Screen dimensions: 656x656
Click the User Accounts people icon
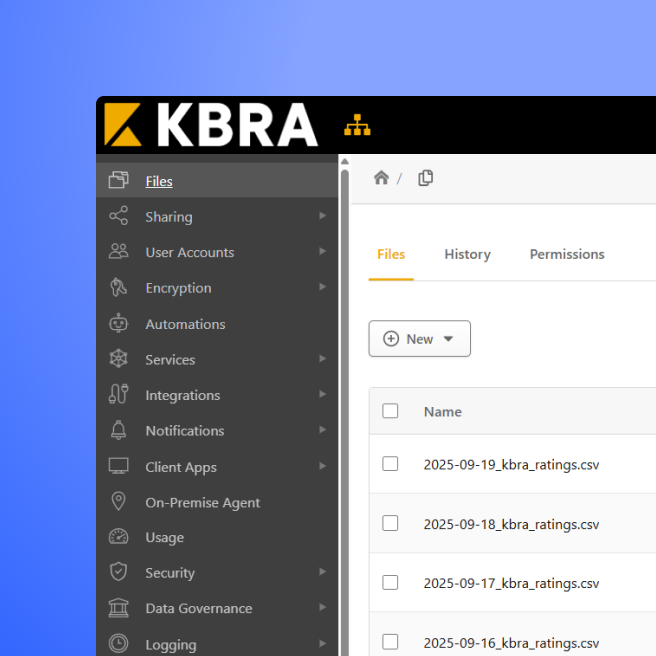(x=118, y=251)
